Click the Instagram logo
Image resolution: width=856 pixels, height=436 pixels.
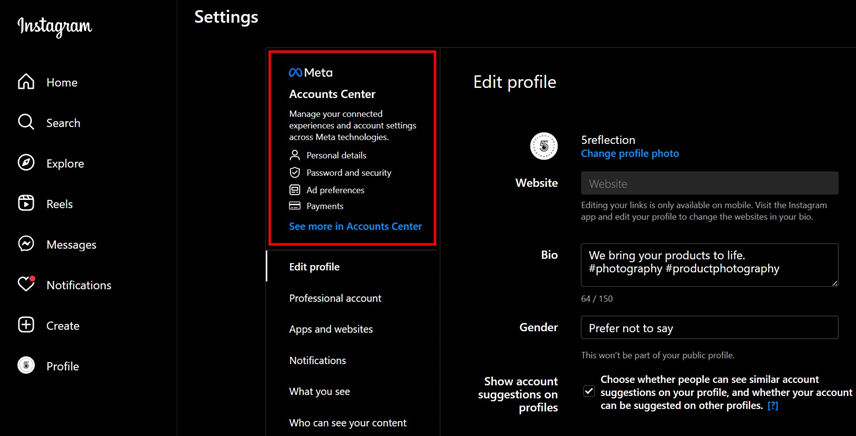[55, 27]
